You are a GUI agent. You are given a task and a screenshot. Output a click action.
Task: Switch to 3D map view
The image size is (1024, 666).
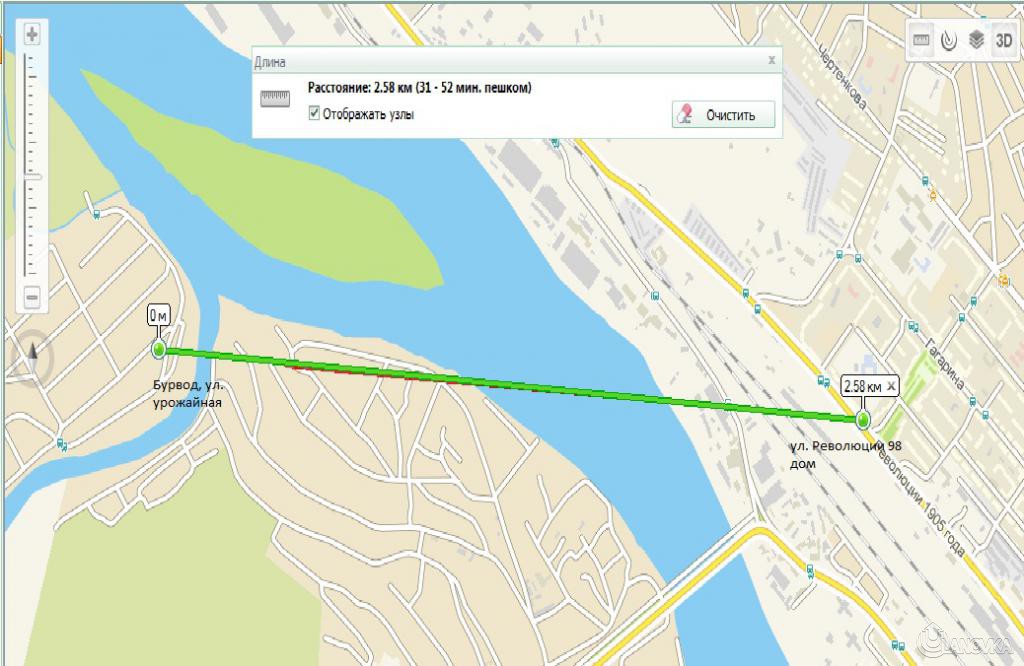tap(1004, 40)
